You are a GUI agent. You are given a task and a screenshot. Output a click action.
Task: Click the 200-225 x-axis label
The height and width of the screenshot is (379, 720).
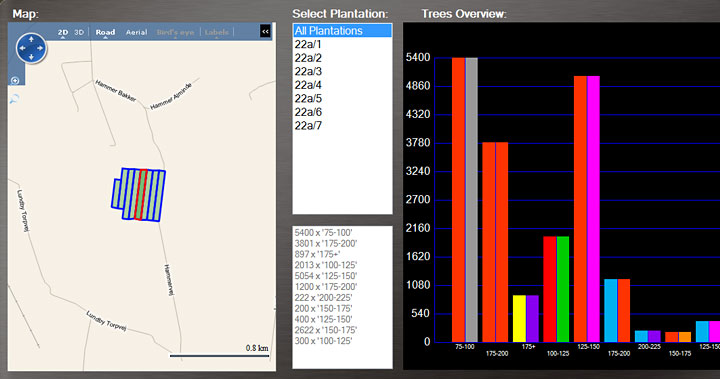click(649, 347)
